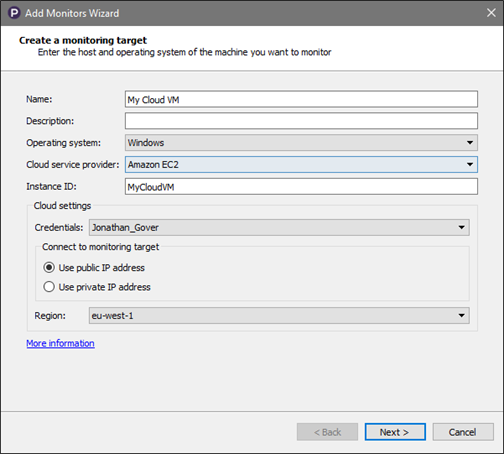Click the empty Description field
The height and width of the screenshot is (454, 504).
click(x=301, y=121)
